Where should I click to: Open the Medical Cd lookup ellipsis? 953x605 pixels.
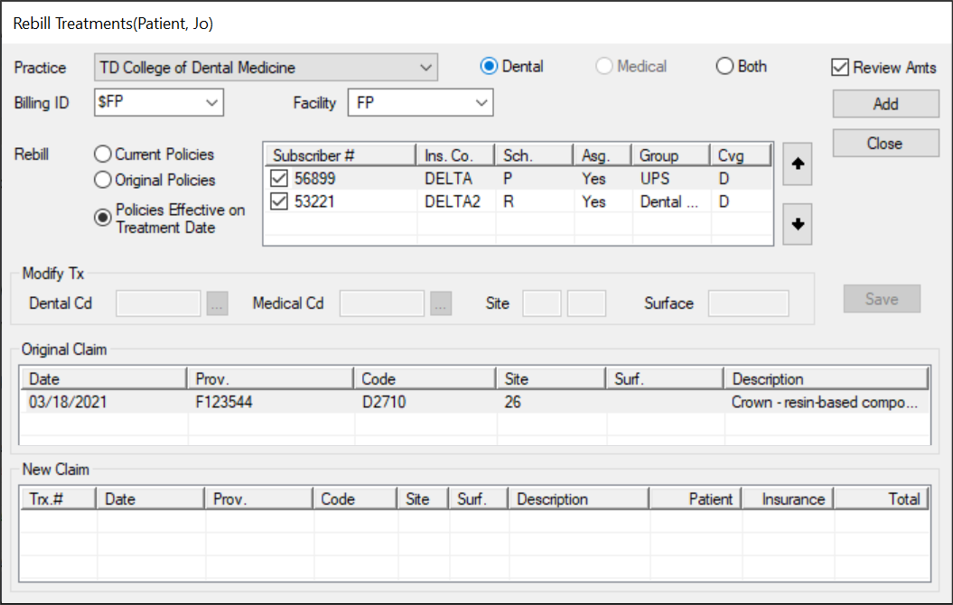440,304
